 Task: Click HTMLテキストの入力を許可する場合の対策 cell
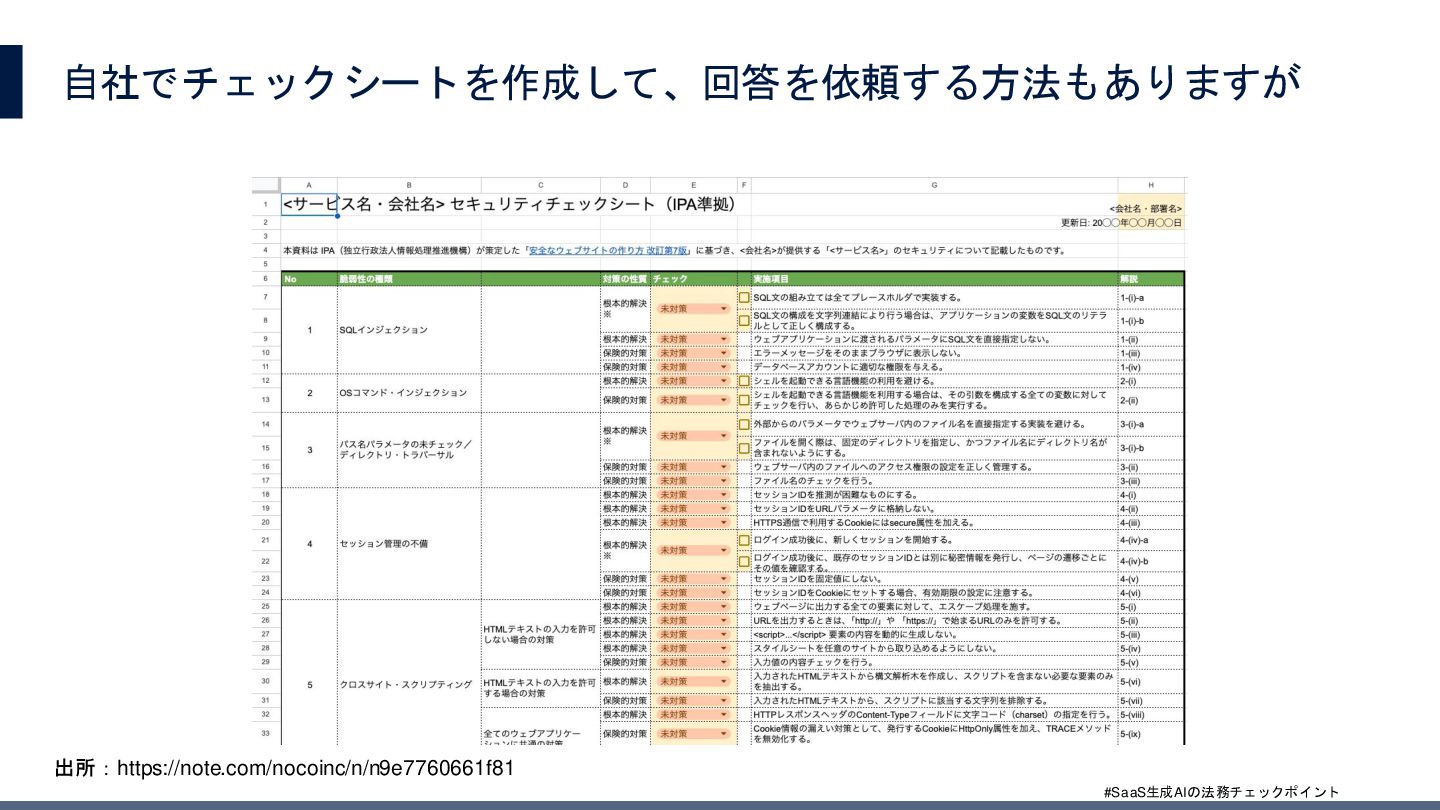(540, 687)
